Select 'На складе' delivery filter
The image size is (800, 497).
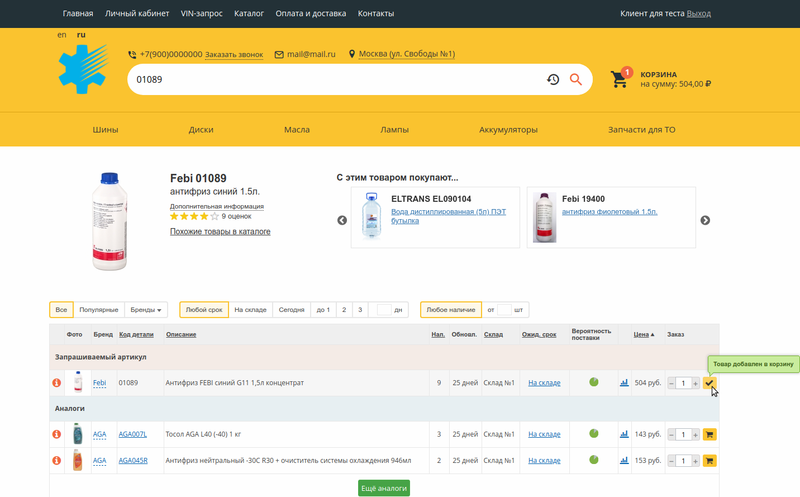[251, 310]
